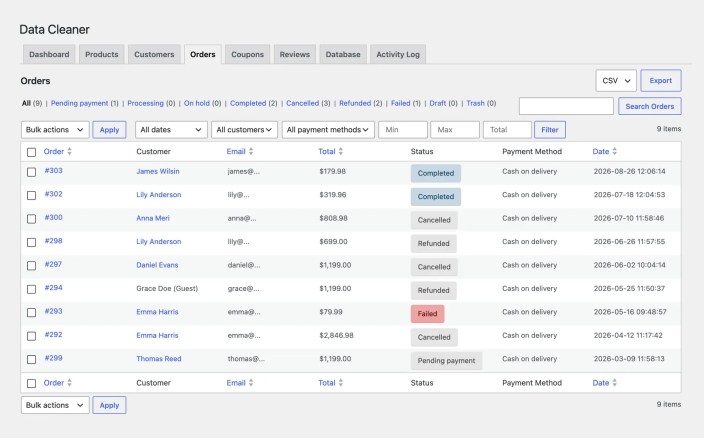Click the Search Orders button
The height and width of the screenshot is (438, 704).
650,106
